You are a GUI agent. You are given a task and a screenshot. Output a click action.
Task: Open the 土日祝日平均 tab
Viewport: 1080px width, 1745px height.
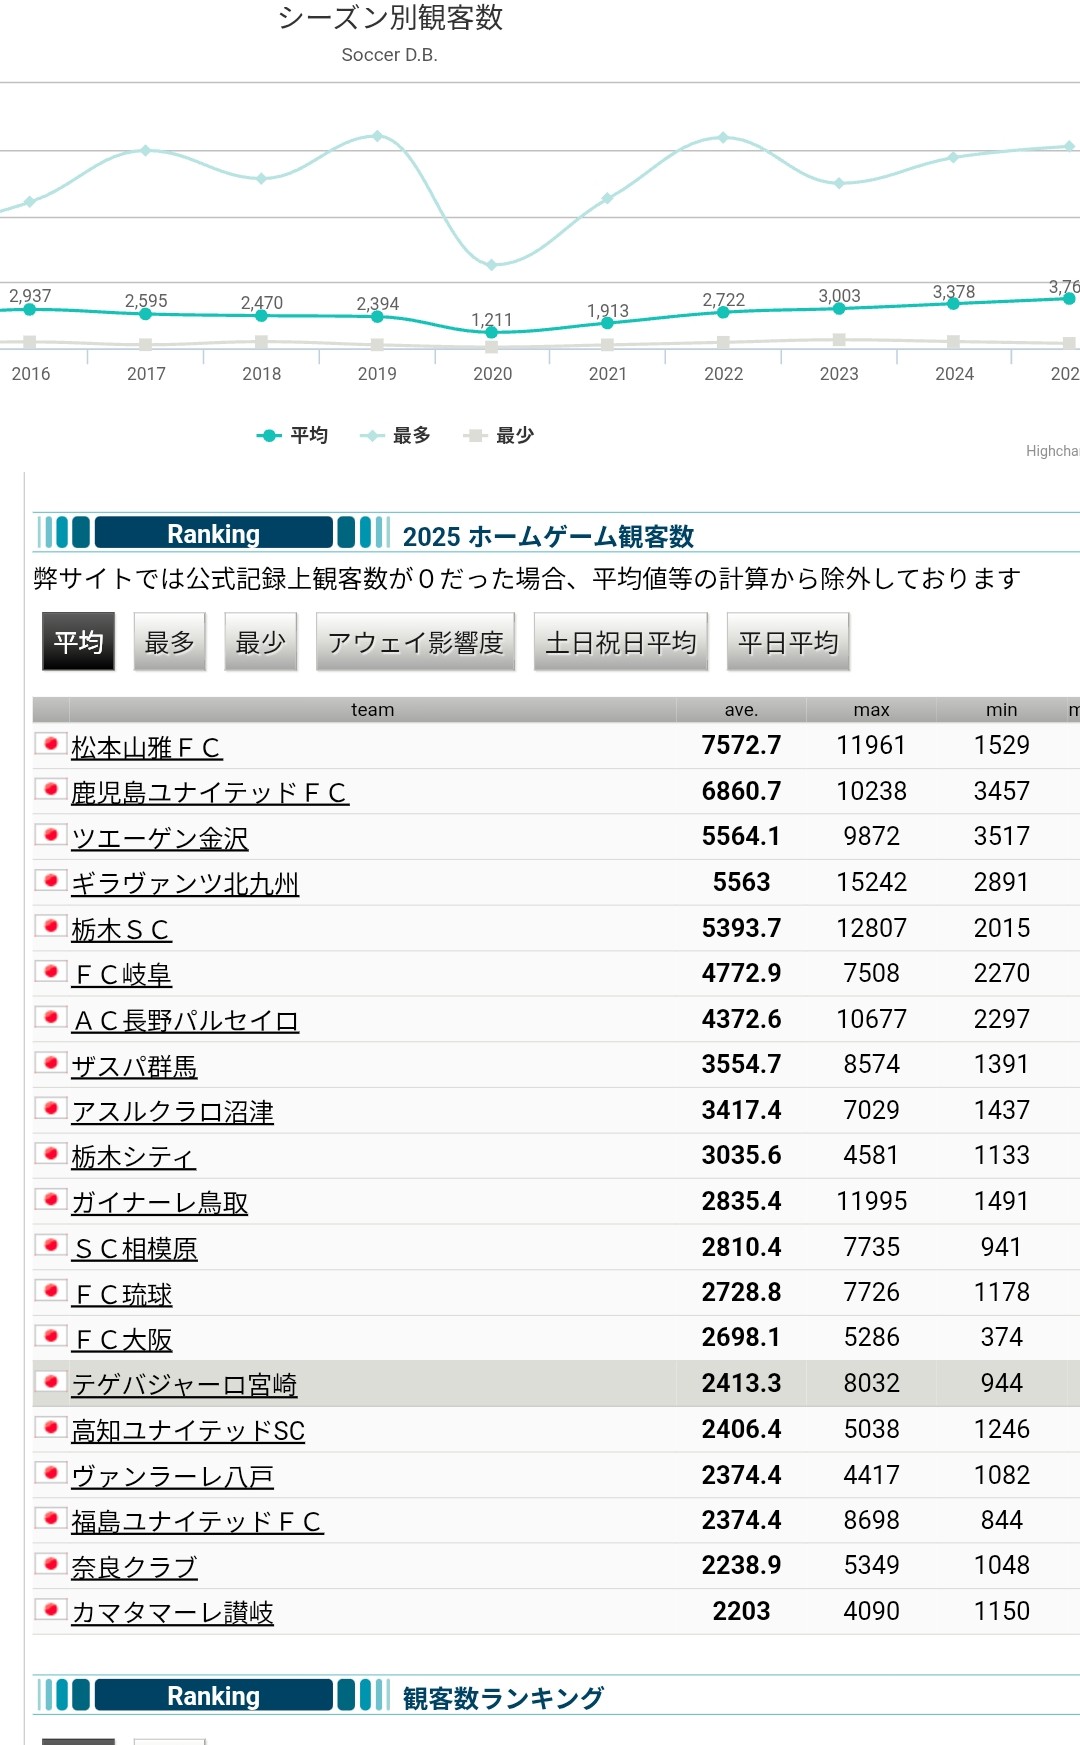[620, 642]
